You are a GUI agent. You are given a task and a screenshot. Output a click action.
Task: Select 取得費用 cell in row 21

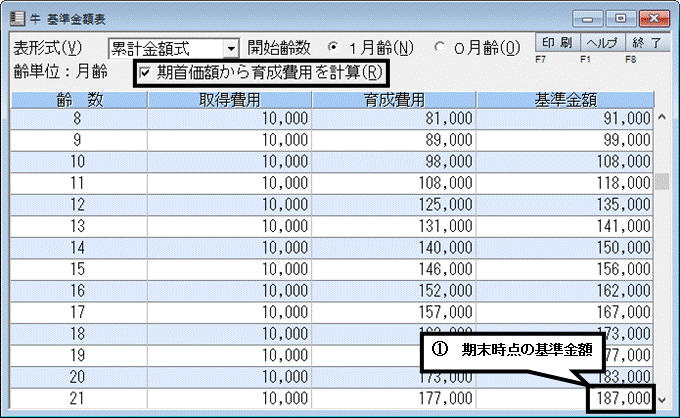click(229, 398)
